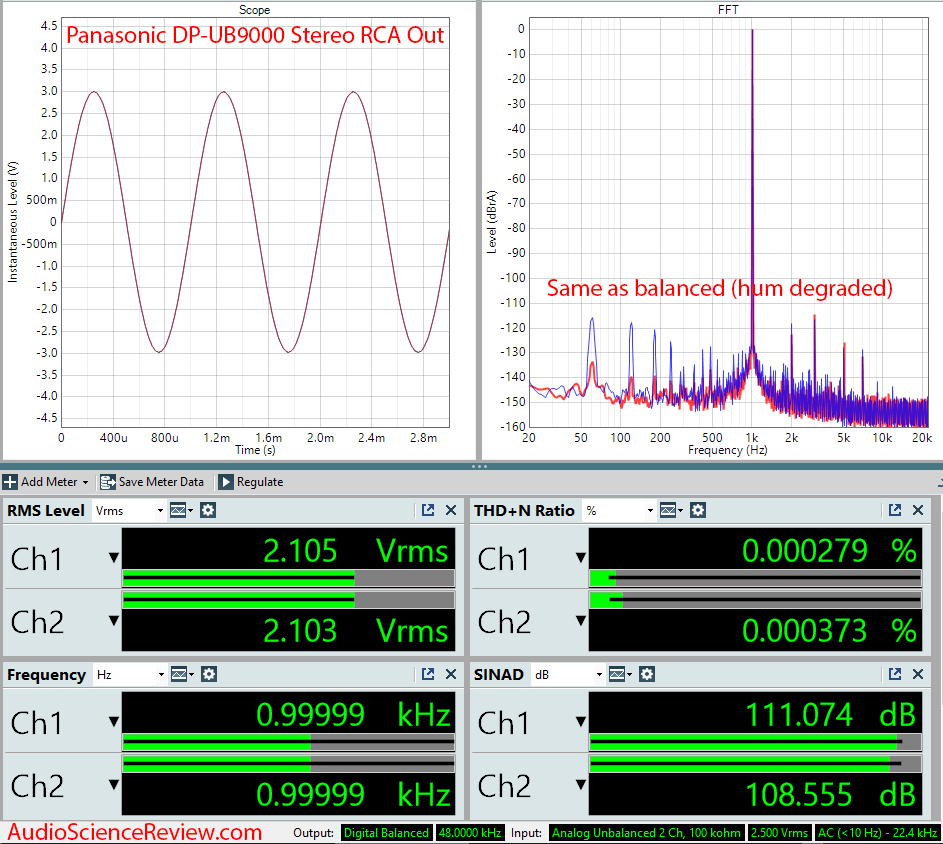
Task: Click THD+N Ch2 reading 0.000373 %
Action: pos(829,630)
